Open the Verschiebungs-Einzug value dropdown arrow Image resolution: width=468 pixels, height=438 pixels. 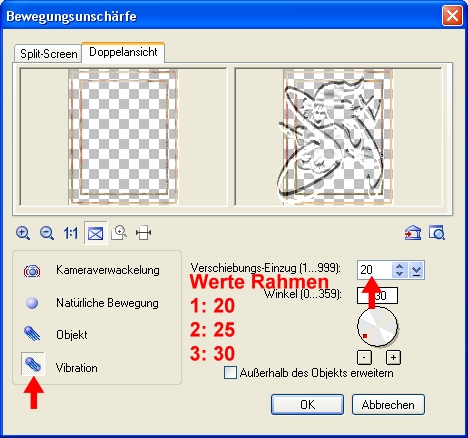tap(416, 270)
